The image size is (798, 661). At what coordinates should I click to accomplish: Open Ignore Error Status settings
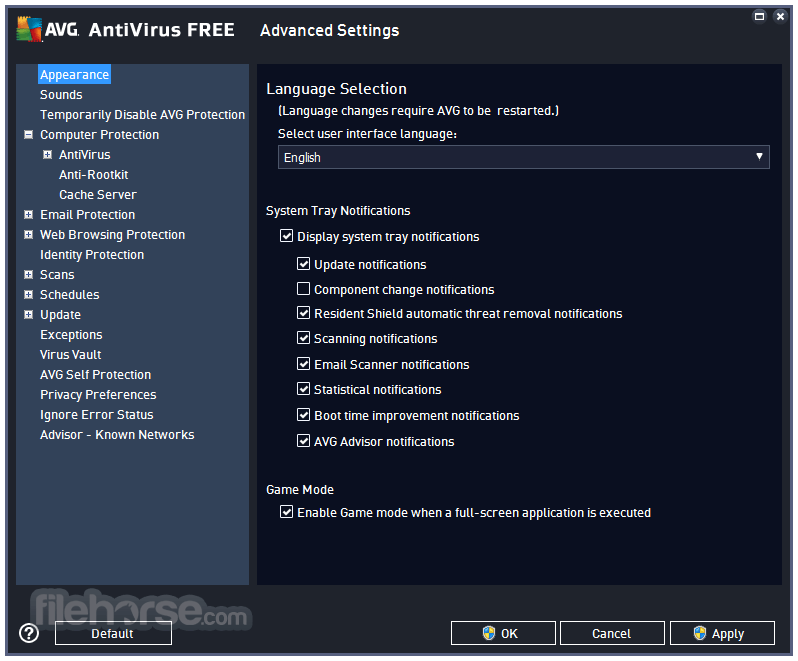point(97,415)
